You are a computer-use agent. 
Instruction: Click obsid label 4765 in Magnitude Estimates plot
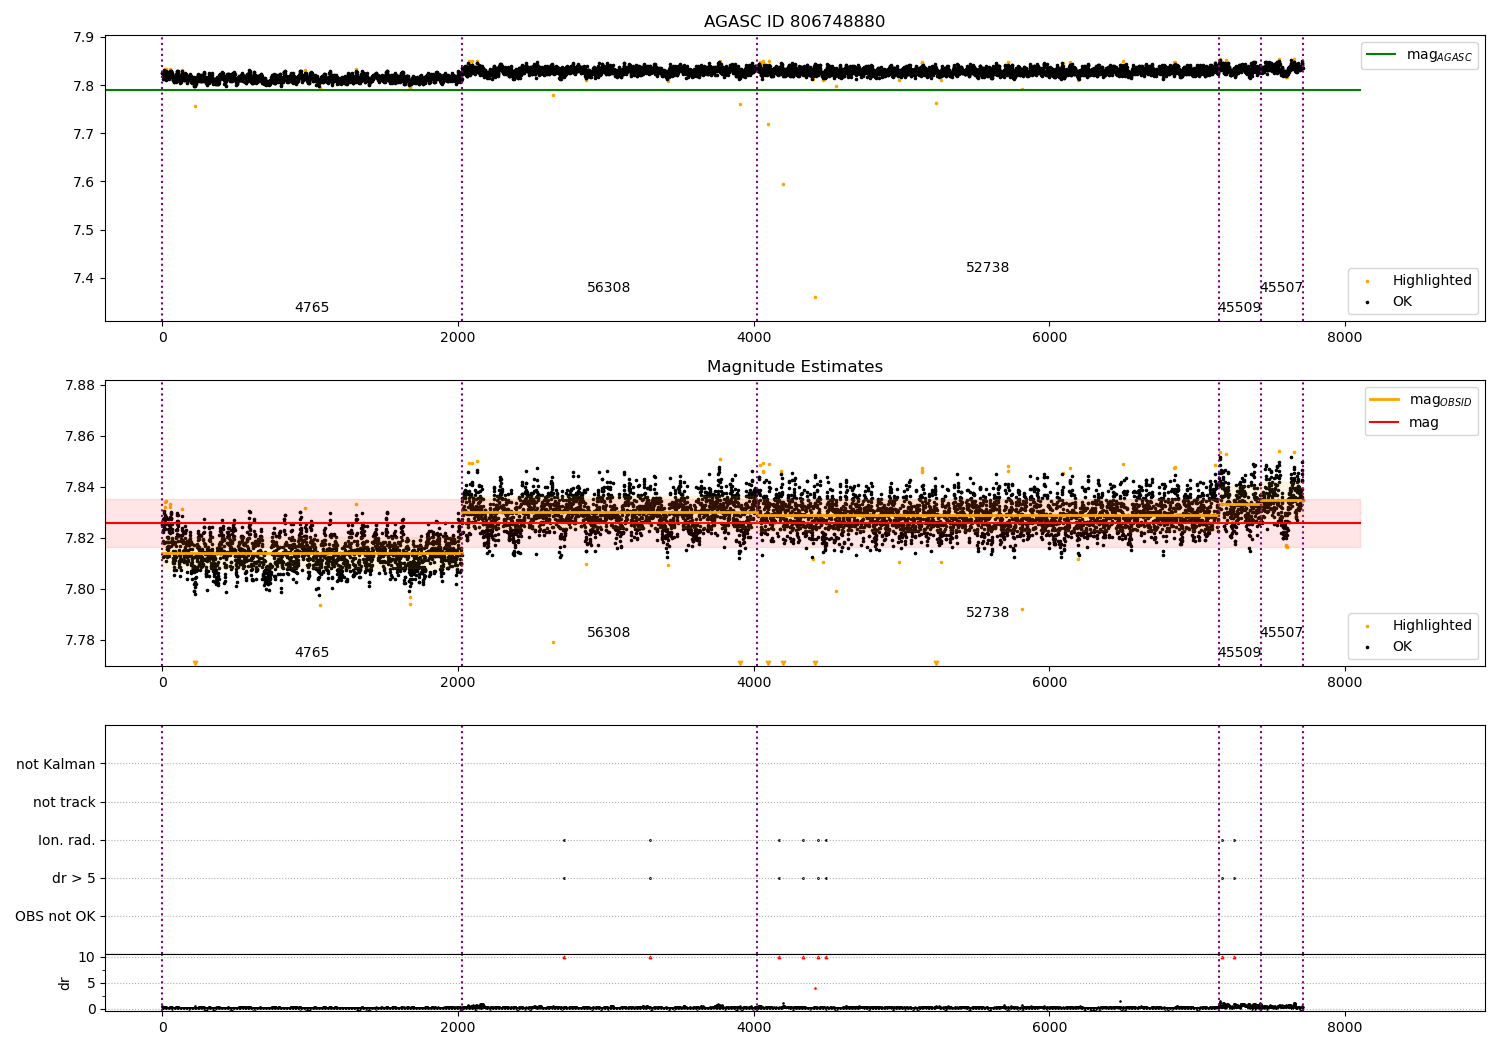[x=312, y=653]
